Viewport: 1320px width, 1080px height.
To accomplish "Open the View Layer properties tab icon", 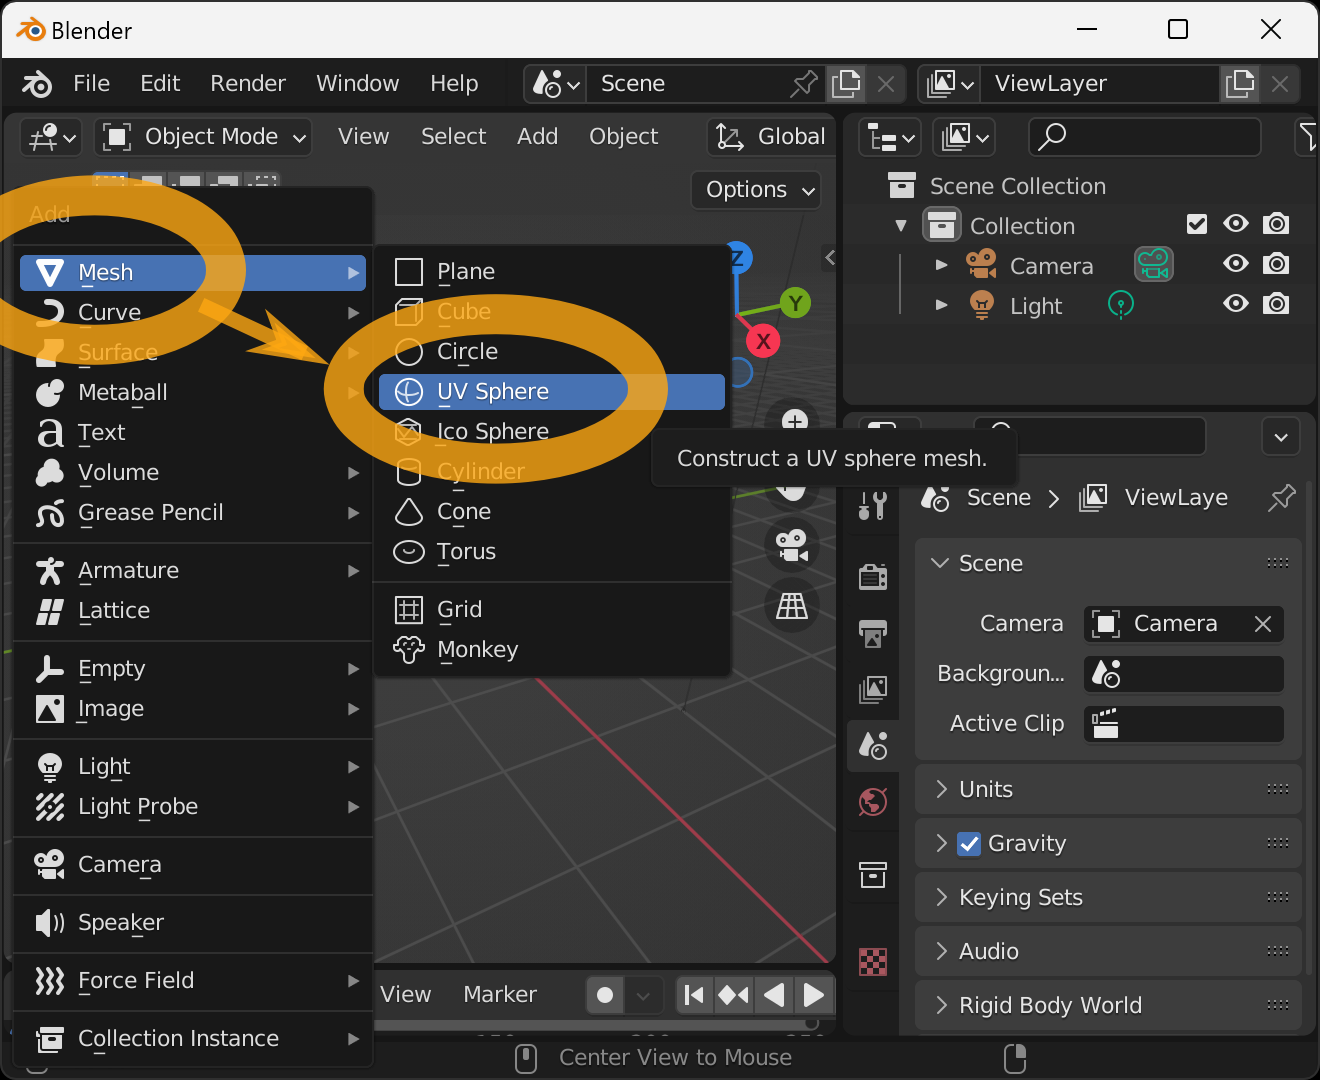I will (873, 689).
